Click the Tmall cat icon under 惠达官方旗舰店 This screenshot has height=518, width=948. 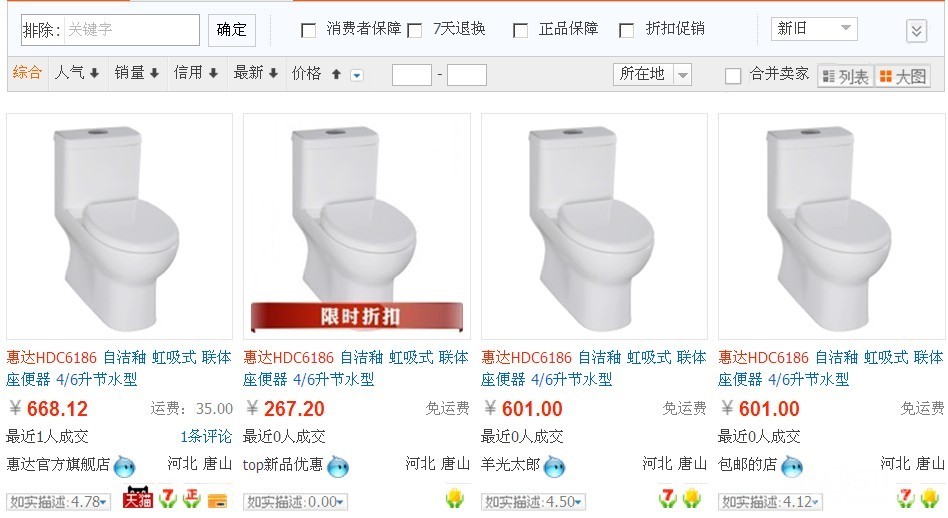tap(137, 499)
